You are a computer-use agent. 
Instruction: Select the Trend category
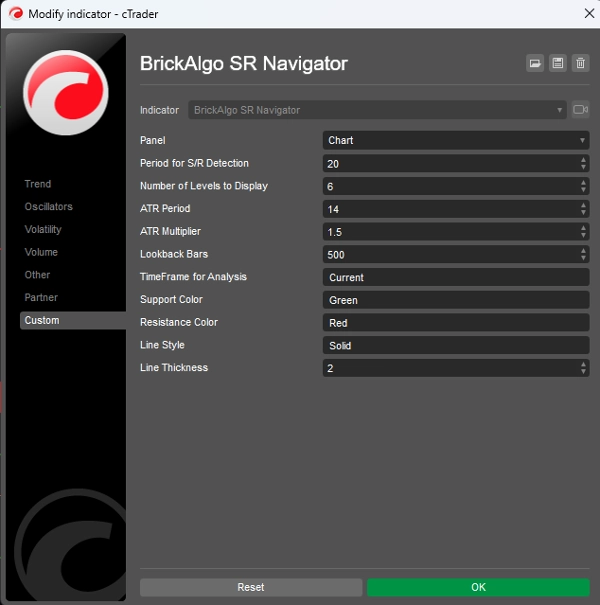(x=38, y=184)
